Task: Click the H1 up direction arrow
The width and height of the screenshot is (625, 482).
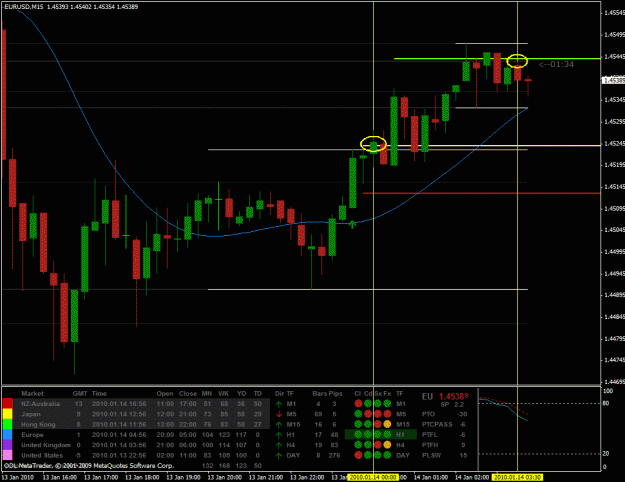Action: (279, 435)
